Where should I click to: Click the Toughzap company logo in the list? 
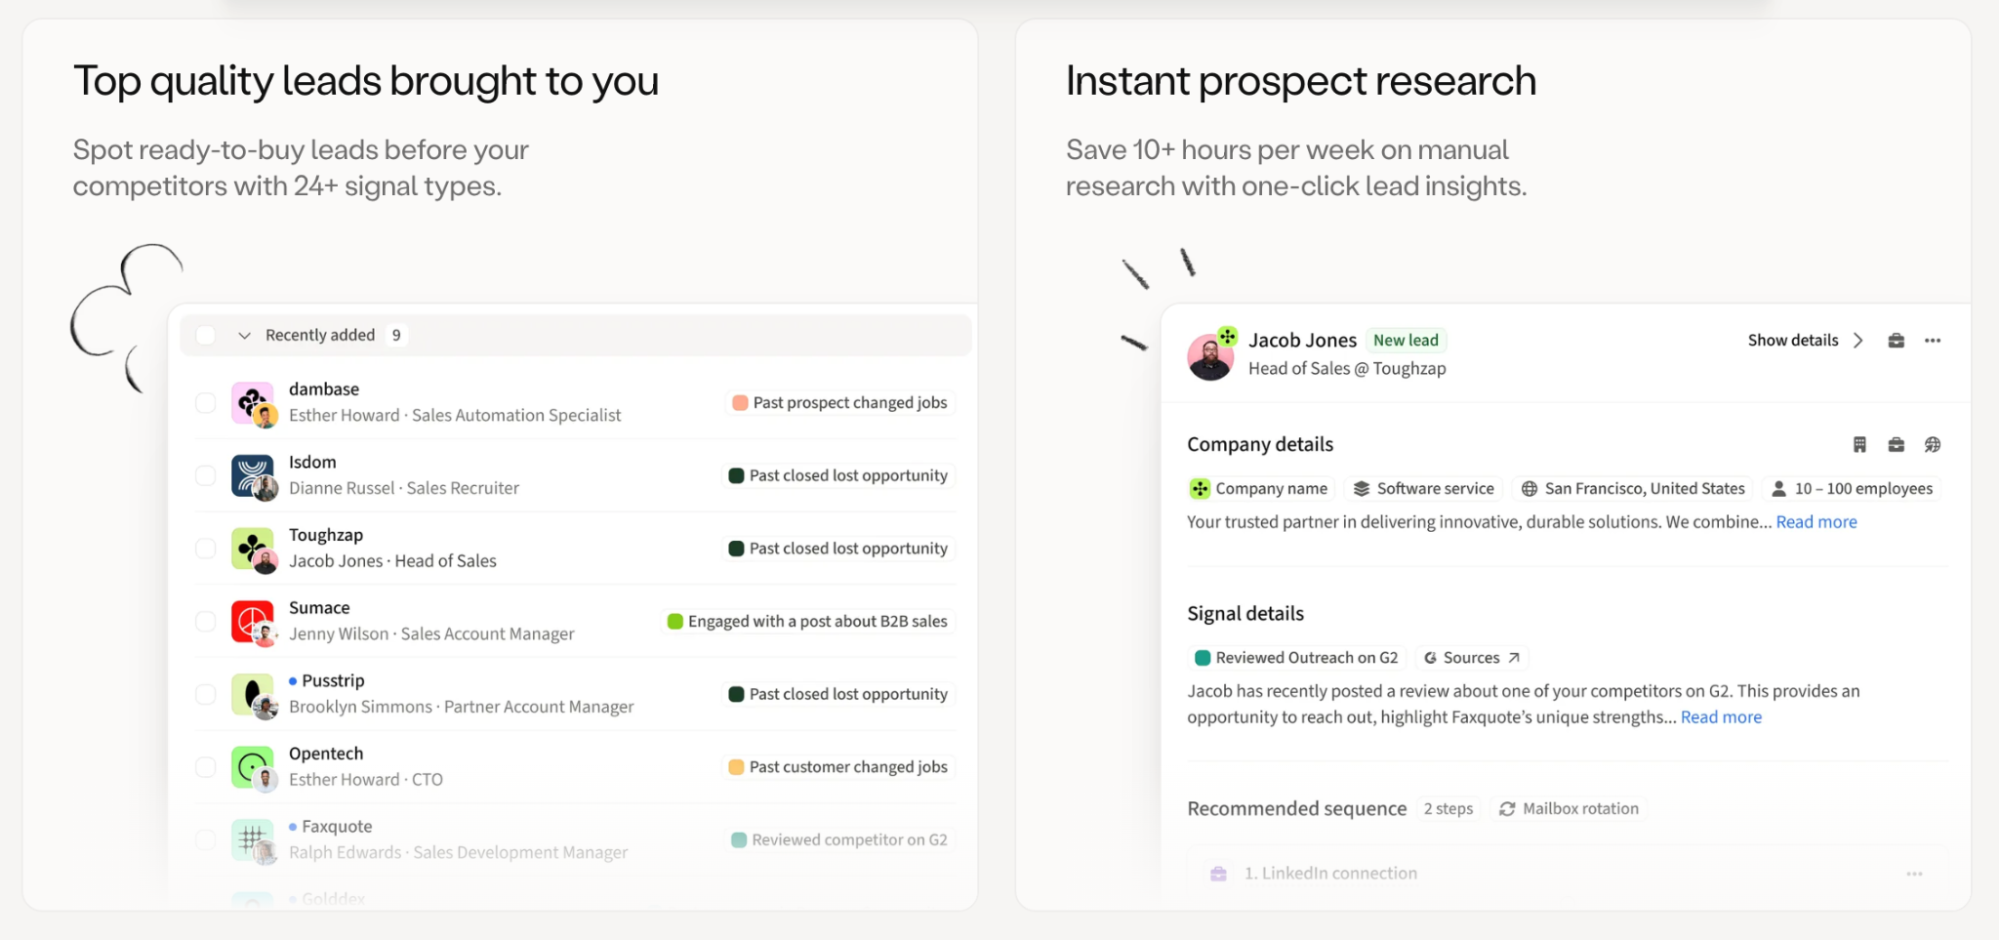[x=251, y=548]
